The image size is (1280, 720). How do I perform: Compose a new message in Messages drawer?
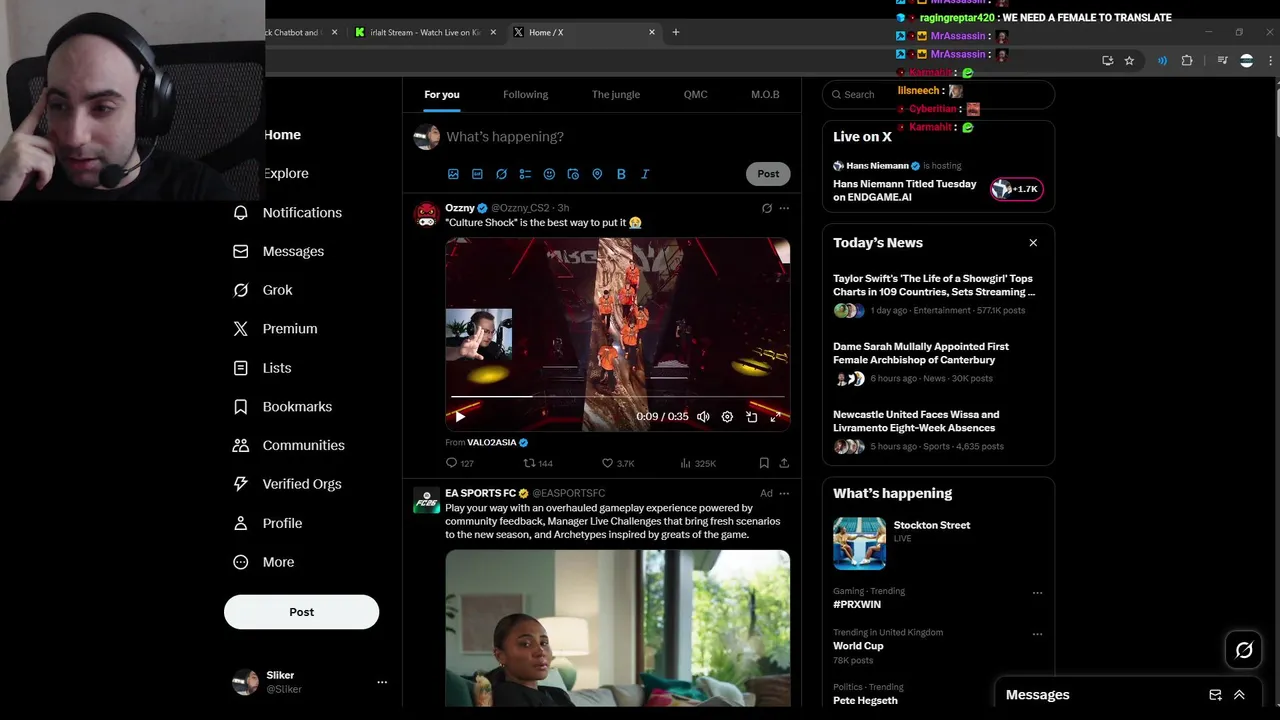1215,695
